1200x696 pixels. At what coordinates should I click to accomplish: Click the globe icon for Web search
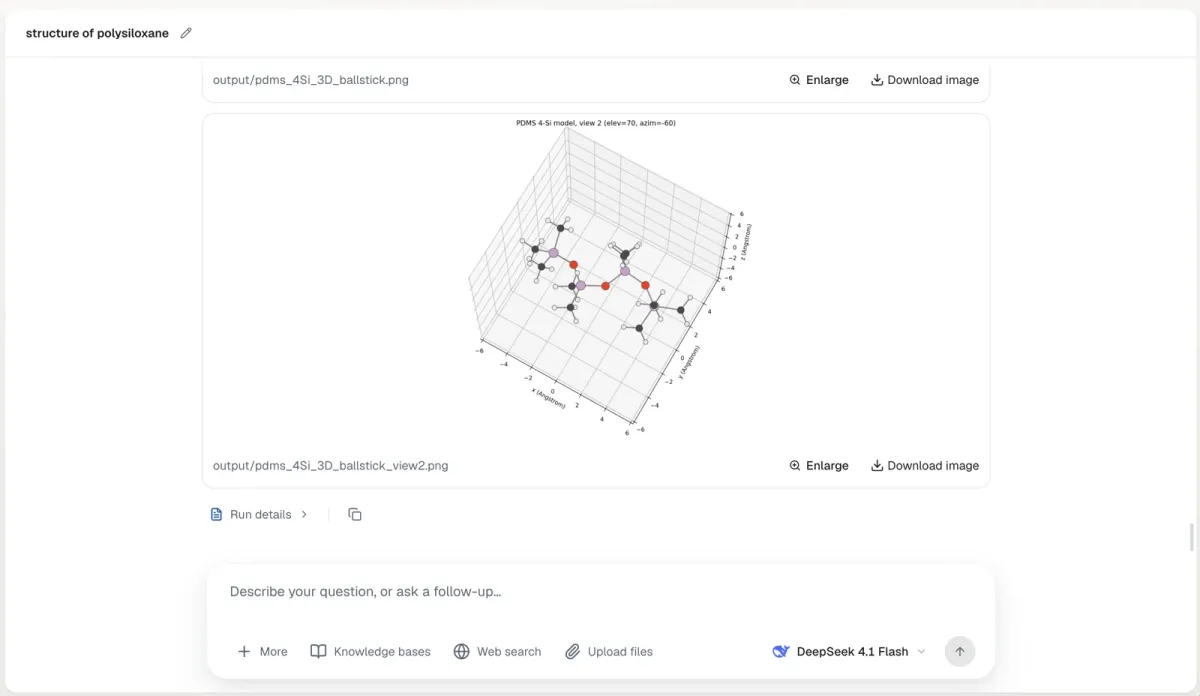point(461,652)
